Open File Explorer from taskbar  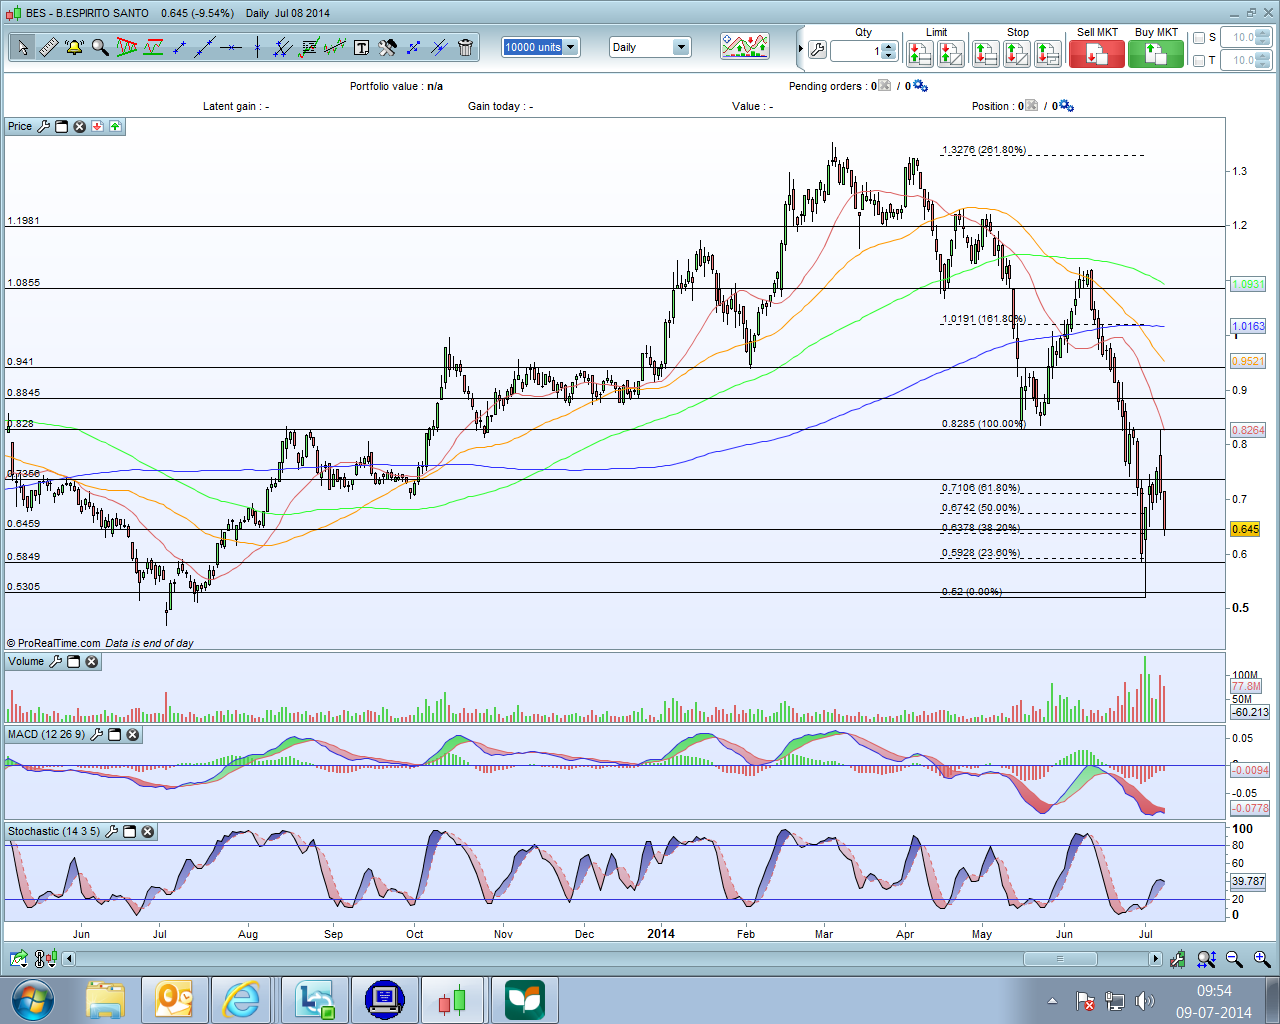tap(105, 1000)
